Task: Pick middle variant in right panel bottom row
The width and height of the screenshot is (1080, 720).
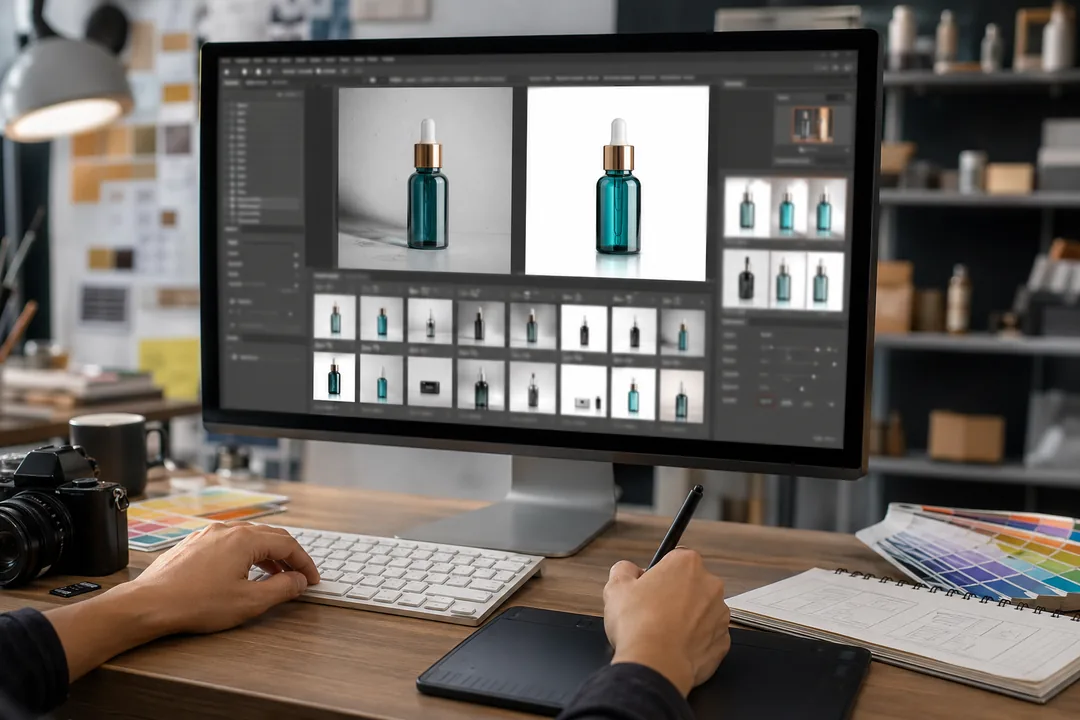Action: 785,280
